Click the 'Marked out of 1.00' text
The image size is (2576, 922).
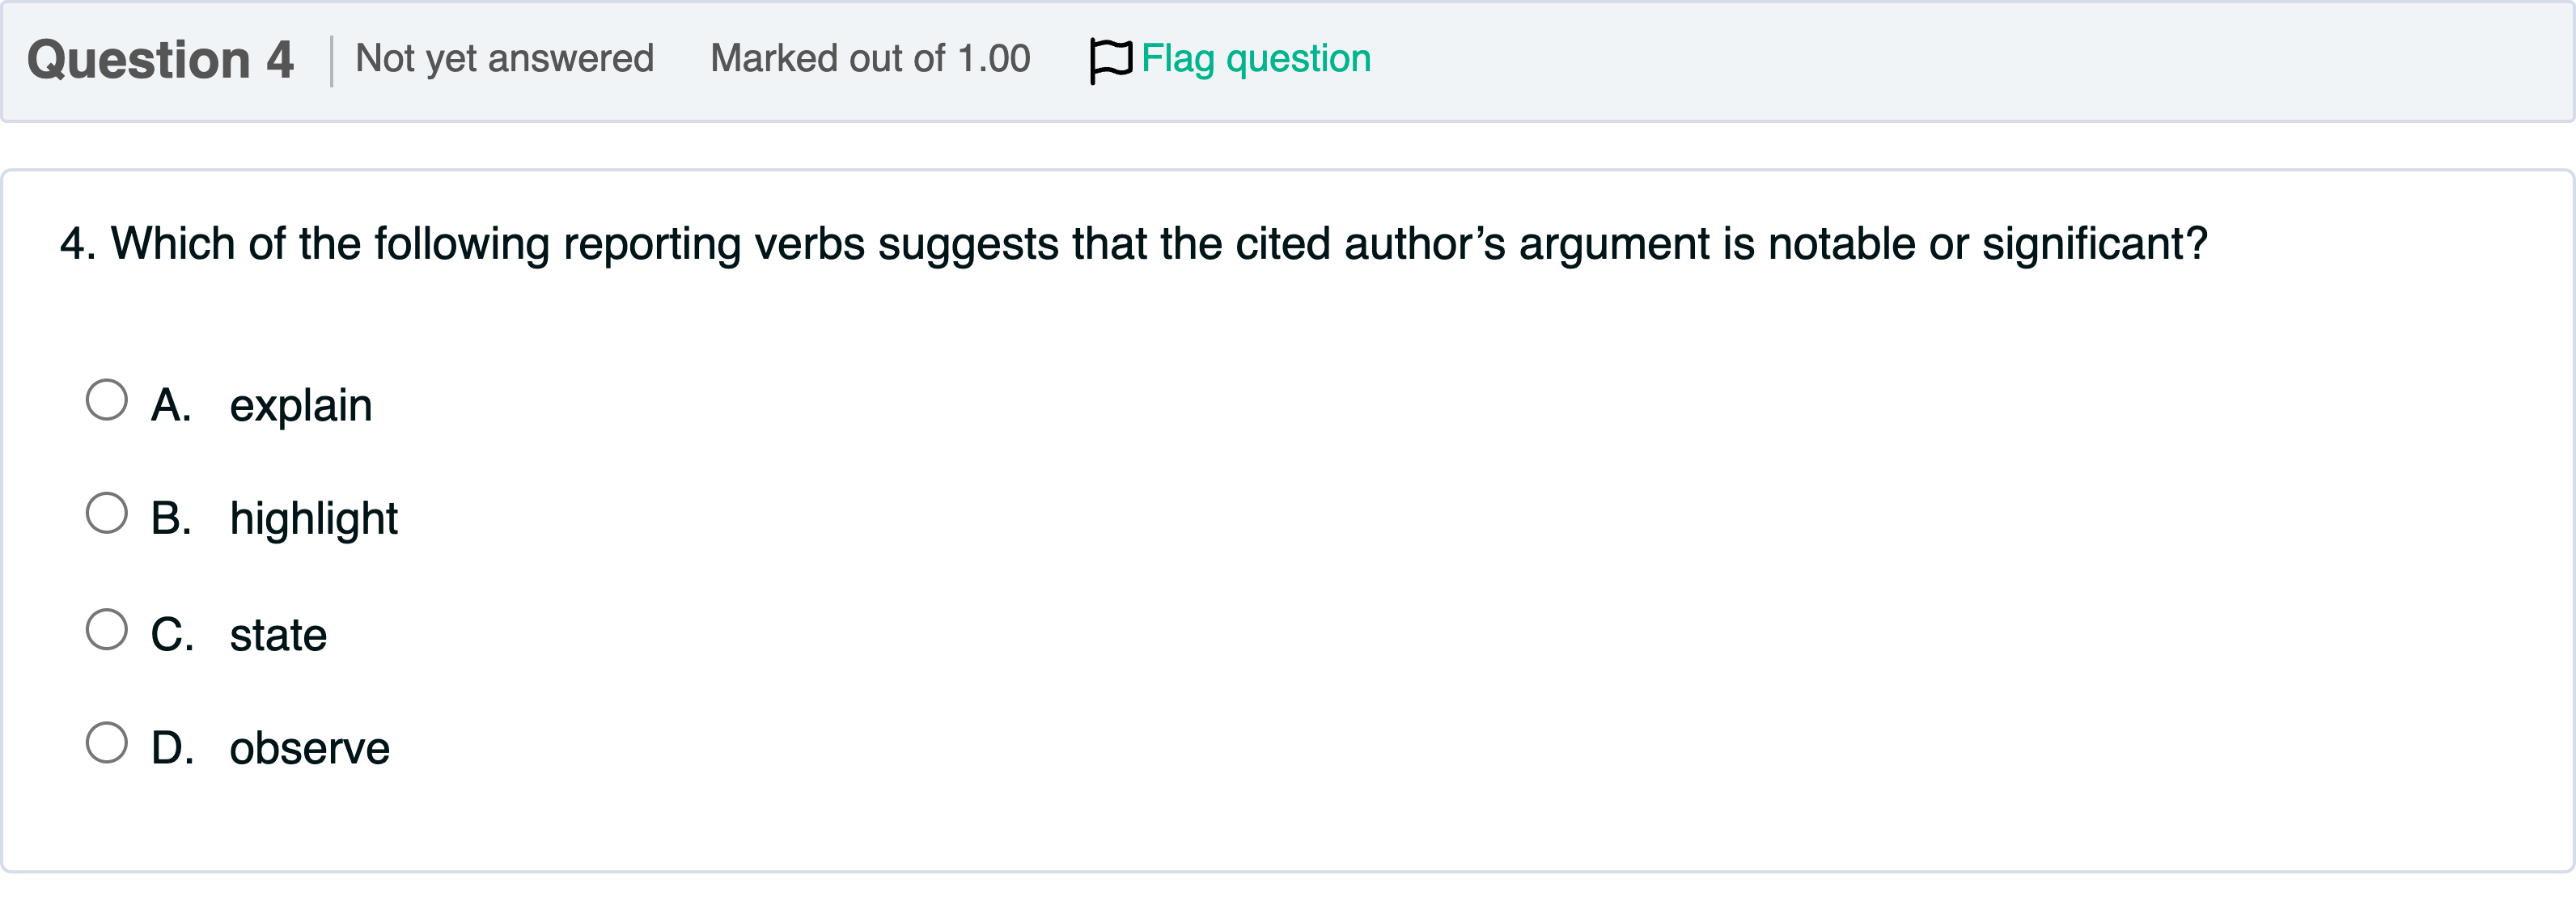870,58
